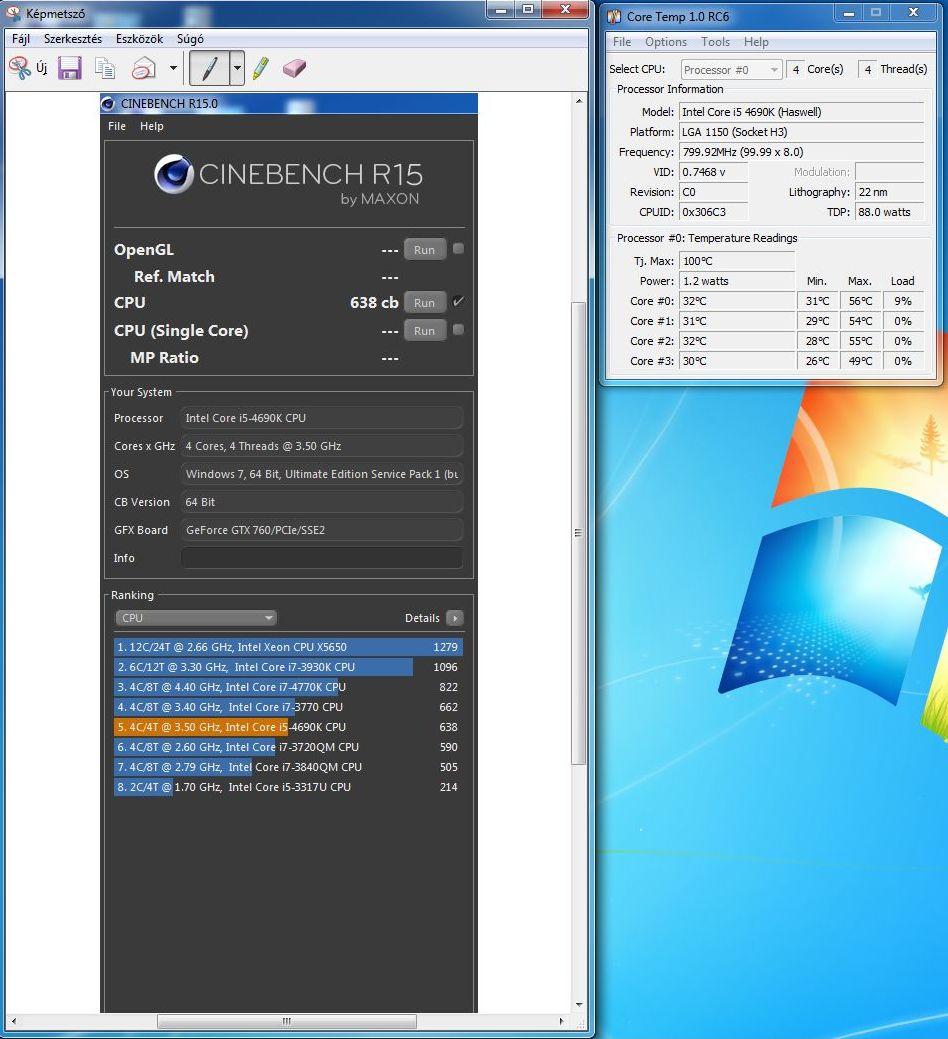Click the TDP 88.0 watts value

(x=890, y=212)
